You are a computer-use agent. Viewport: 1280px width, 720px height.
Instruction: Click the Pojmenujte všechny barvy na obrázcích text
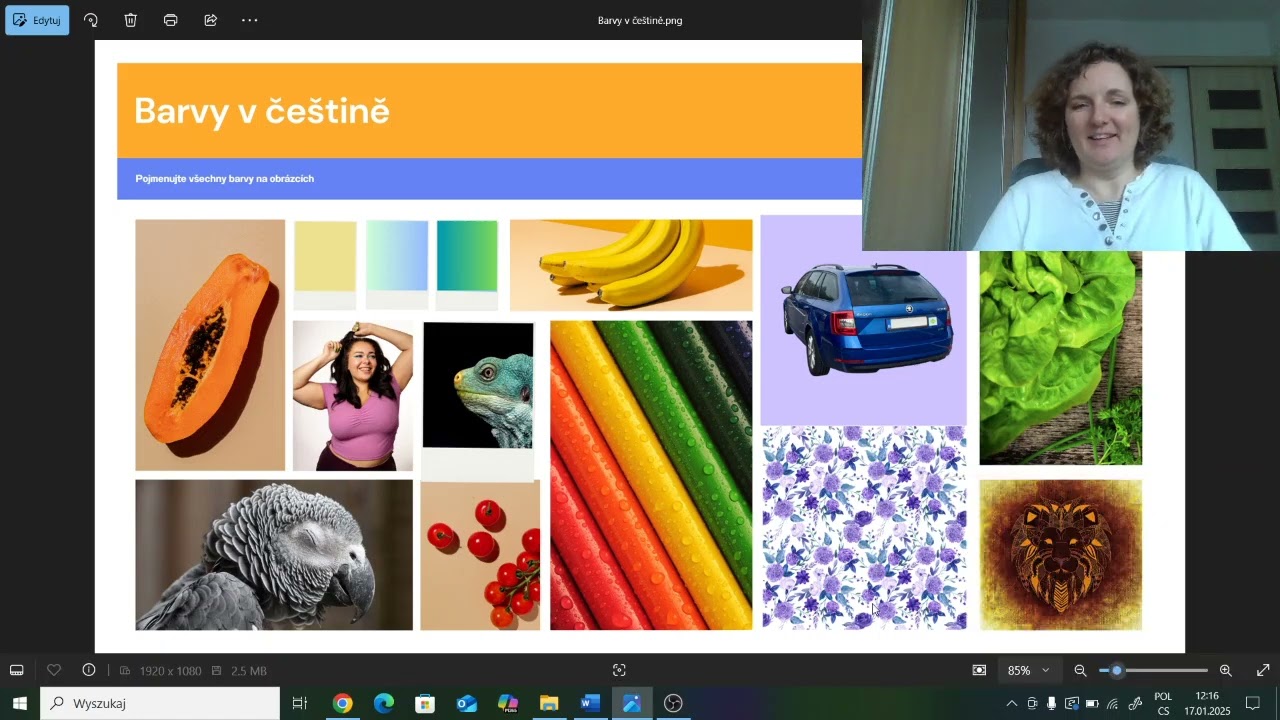click(225, 179)
